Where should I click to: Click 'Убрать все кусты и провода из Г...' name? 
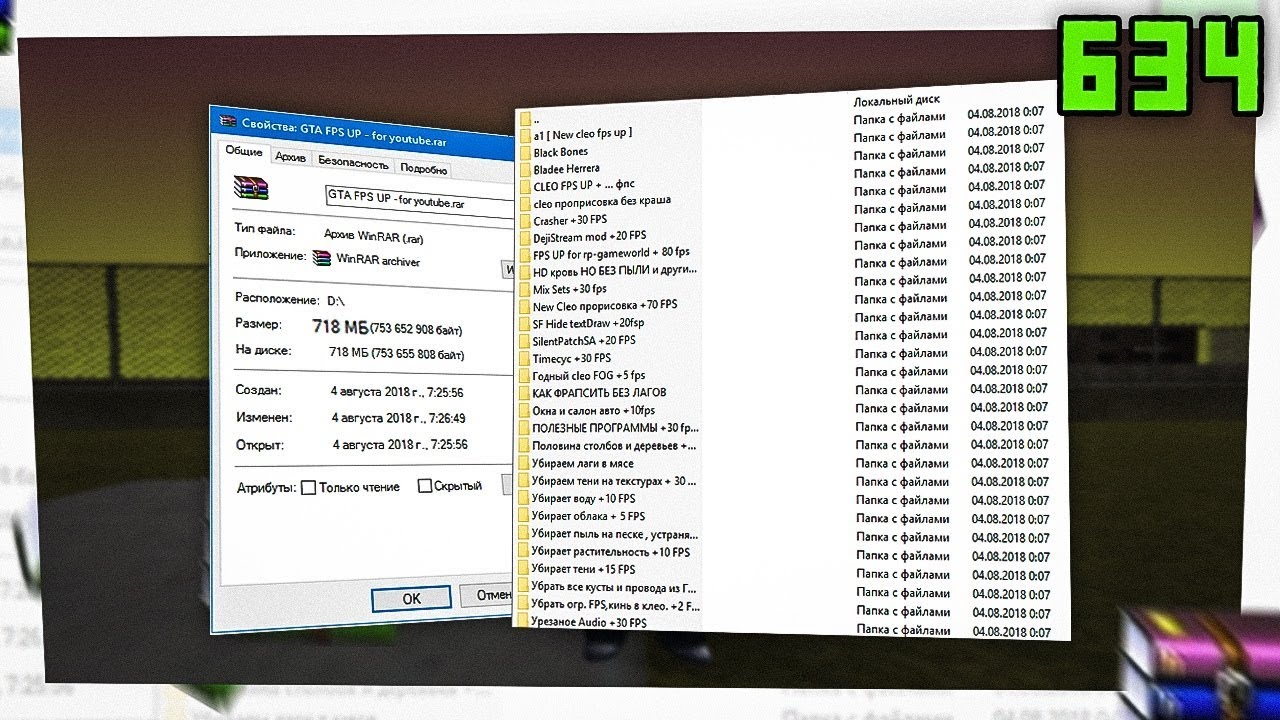613,587
